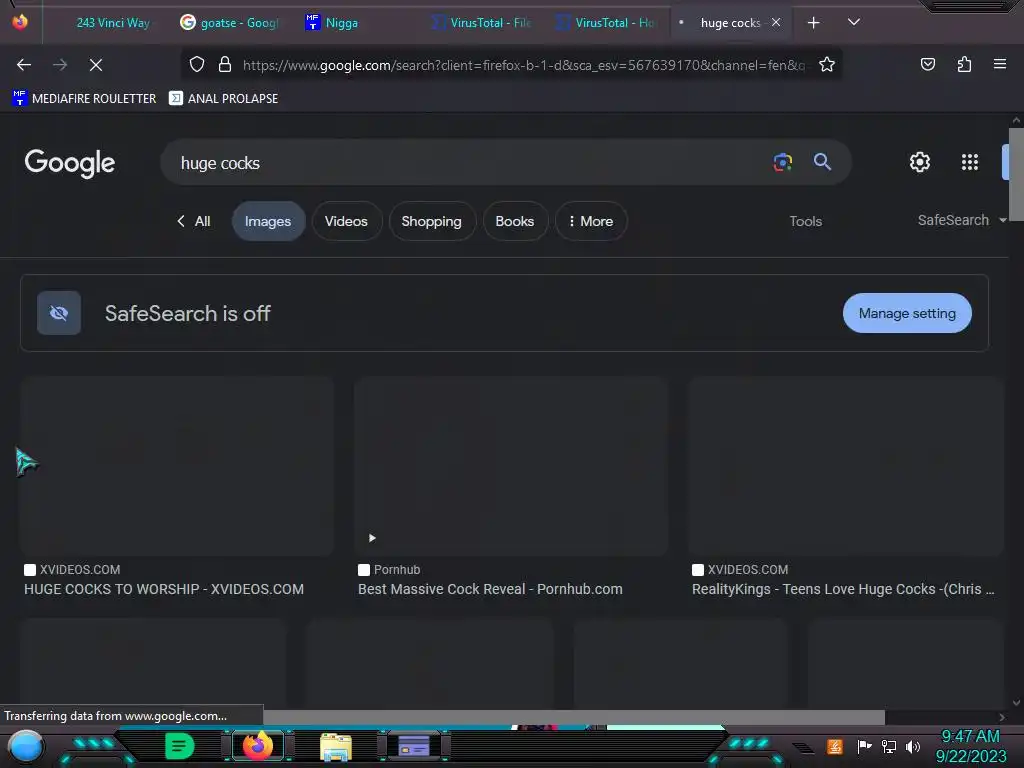Select the Books filter
This screenshot has height=768, width=1024.
click(x=515, y=221)
